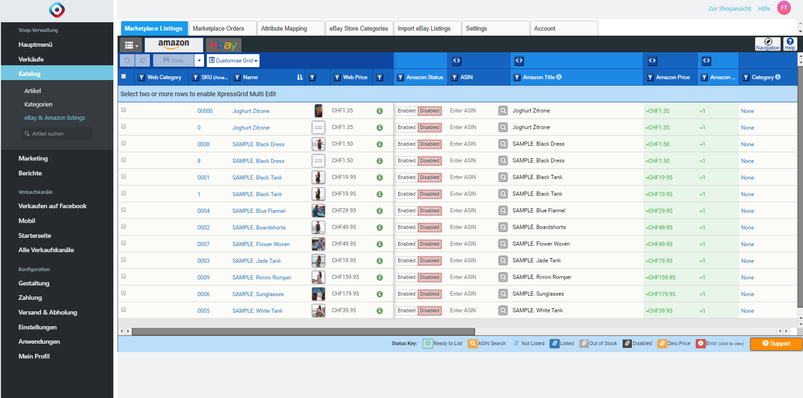Expand the Amazon Price column group arrows
This screenshot has height=398, width=803.
coord(652,60)
